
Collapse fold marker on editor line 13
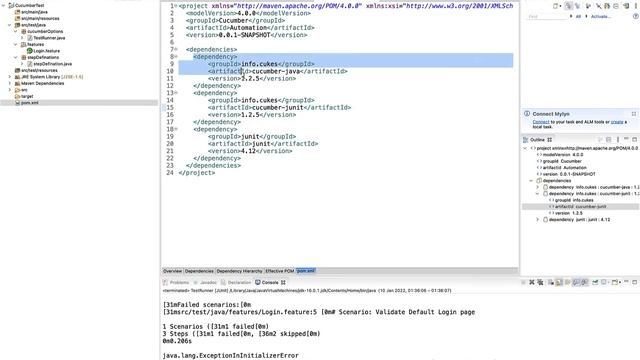point(176,93)
